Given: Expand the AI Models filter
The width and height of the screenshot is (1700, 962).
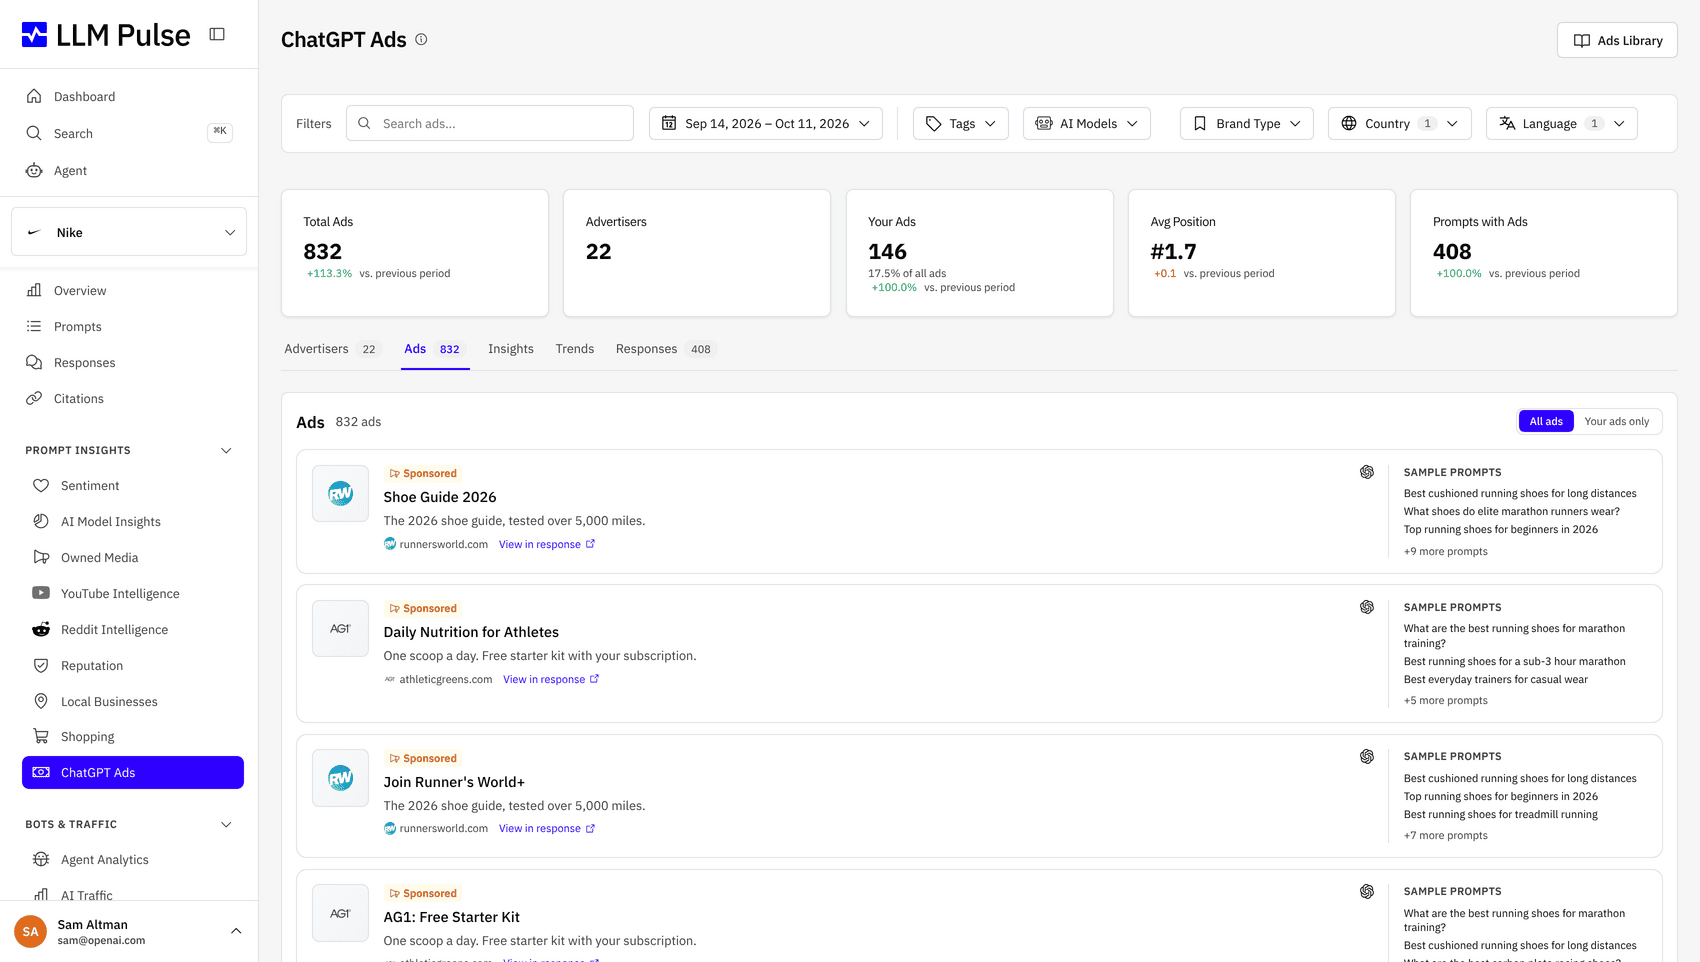Looking at the screenshot, I should click(x=1087, y=124).
